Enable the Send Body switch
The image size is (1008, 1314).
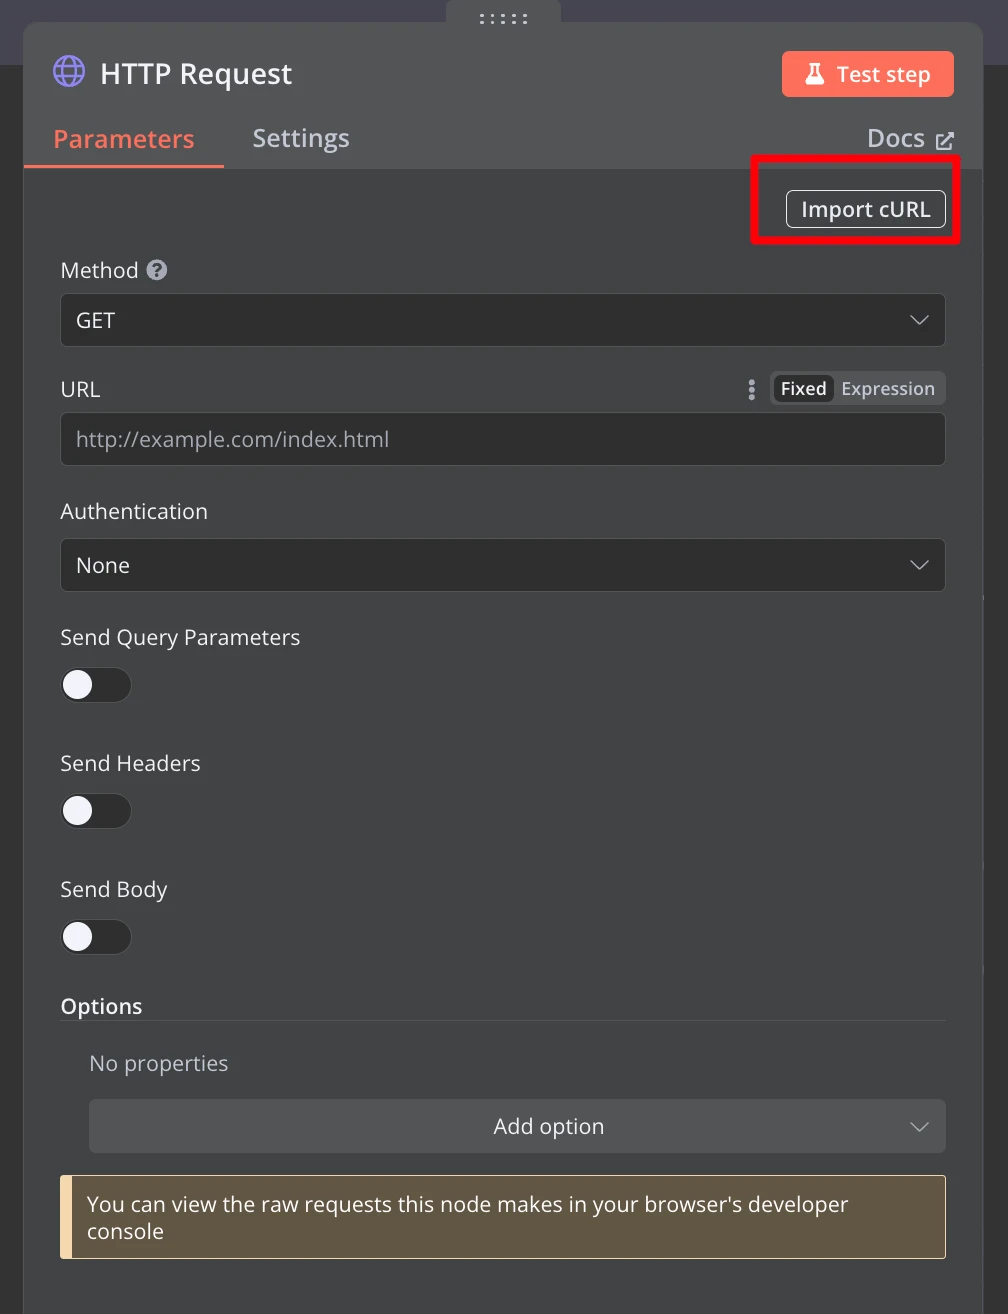pos(96,937)
